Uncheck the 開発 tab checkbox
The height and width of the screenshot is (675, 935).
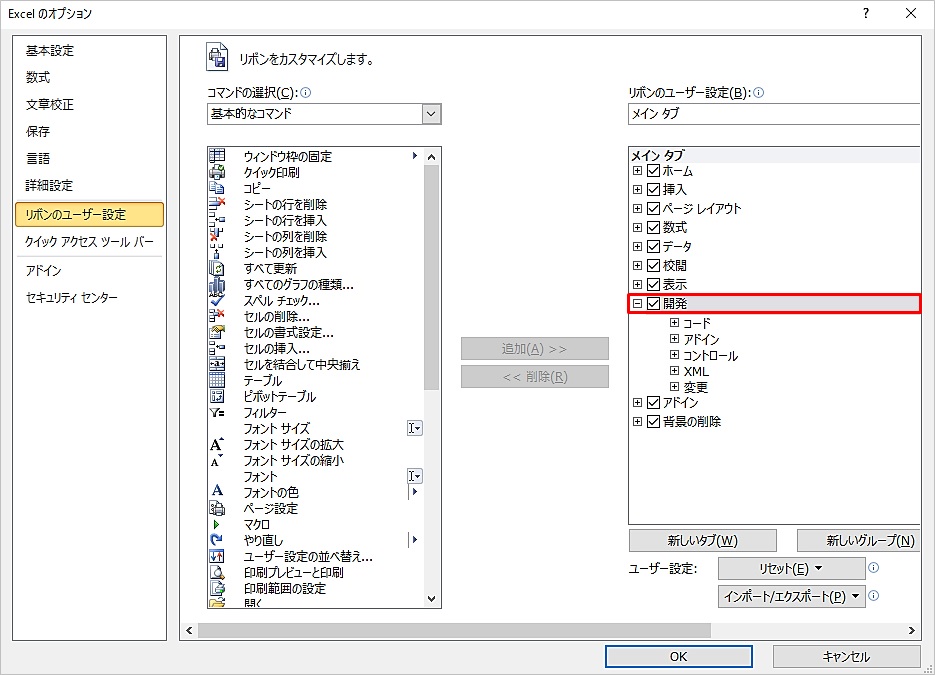654,303
